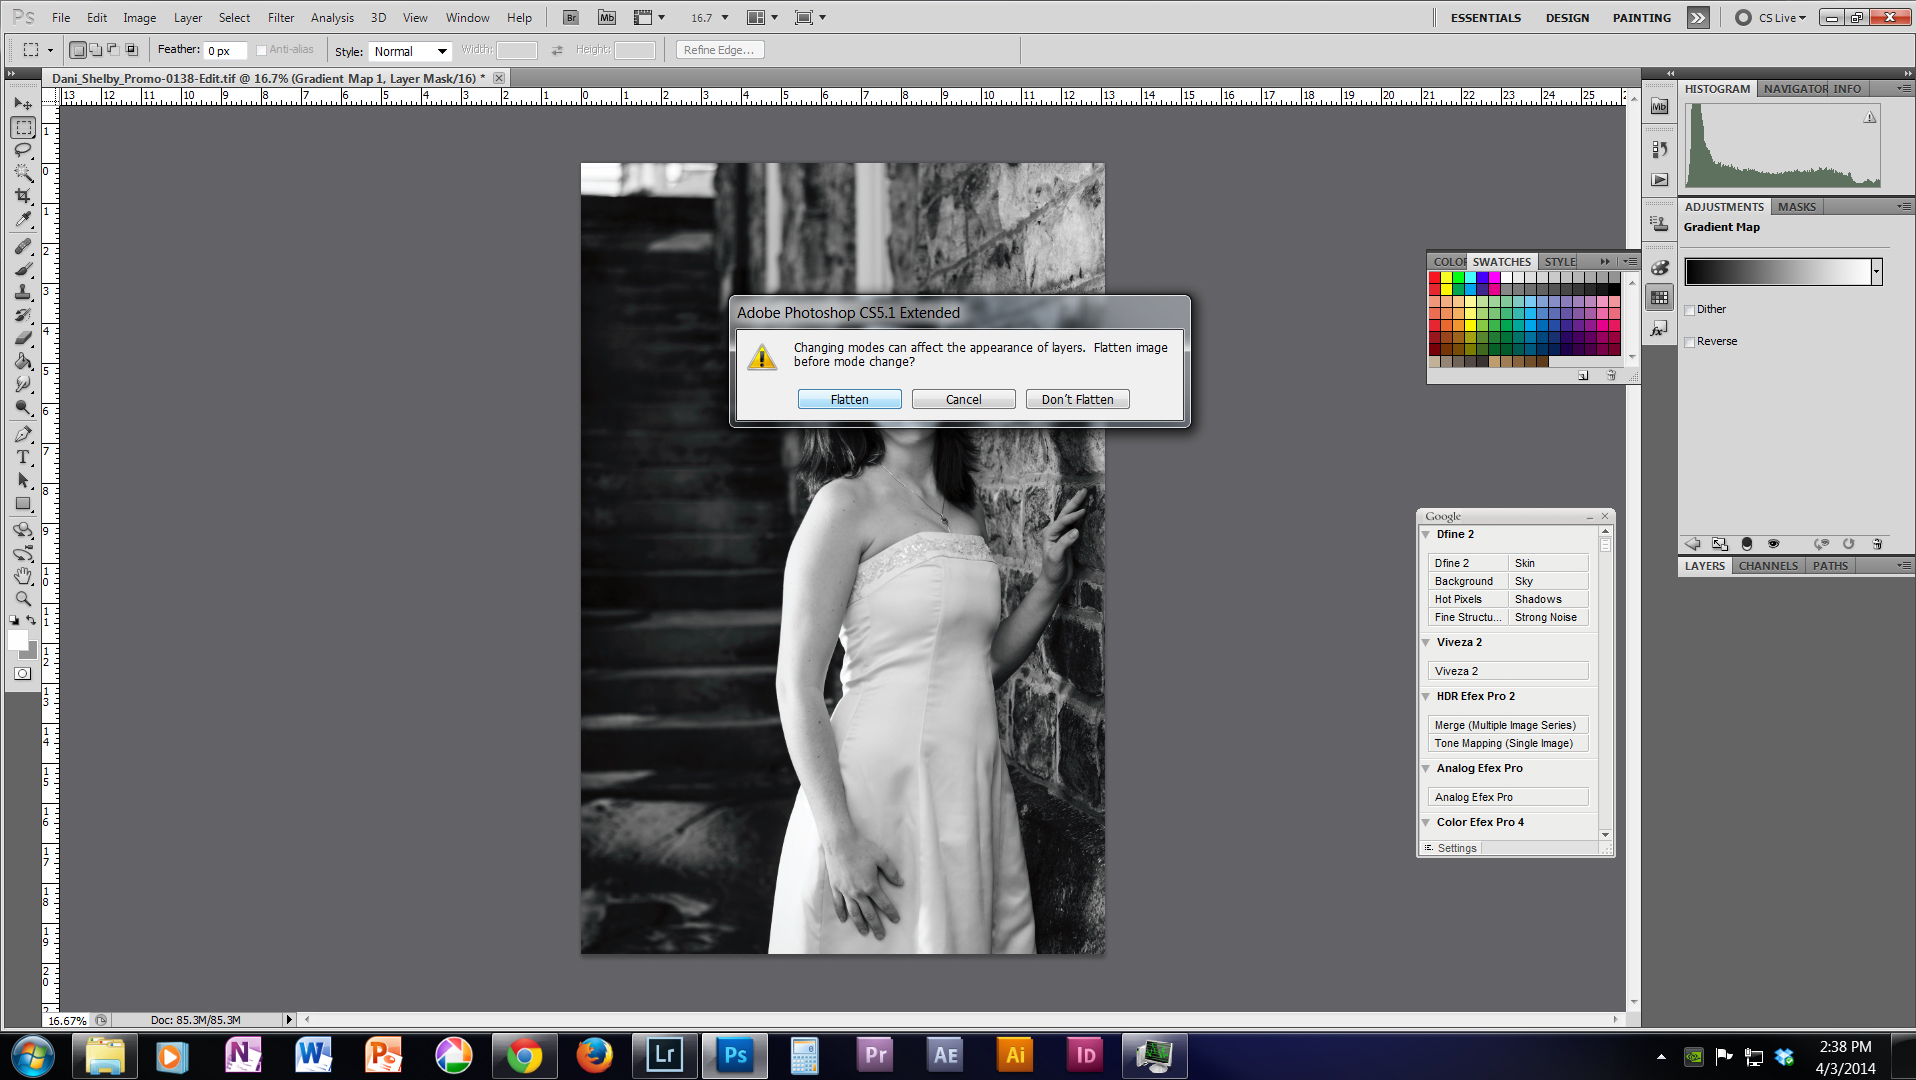
Task: Select the Move tool
Action: [23, 104]
